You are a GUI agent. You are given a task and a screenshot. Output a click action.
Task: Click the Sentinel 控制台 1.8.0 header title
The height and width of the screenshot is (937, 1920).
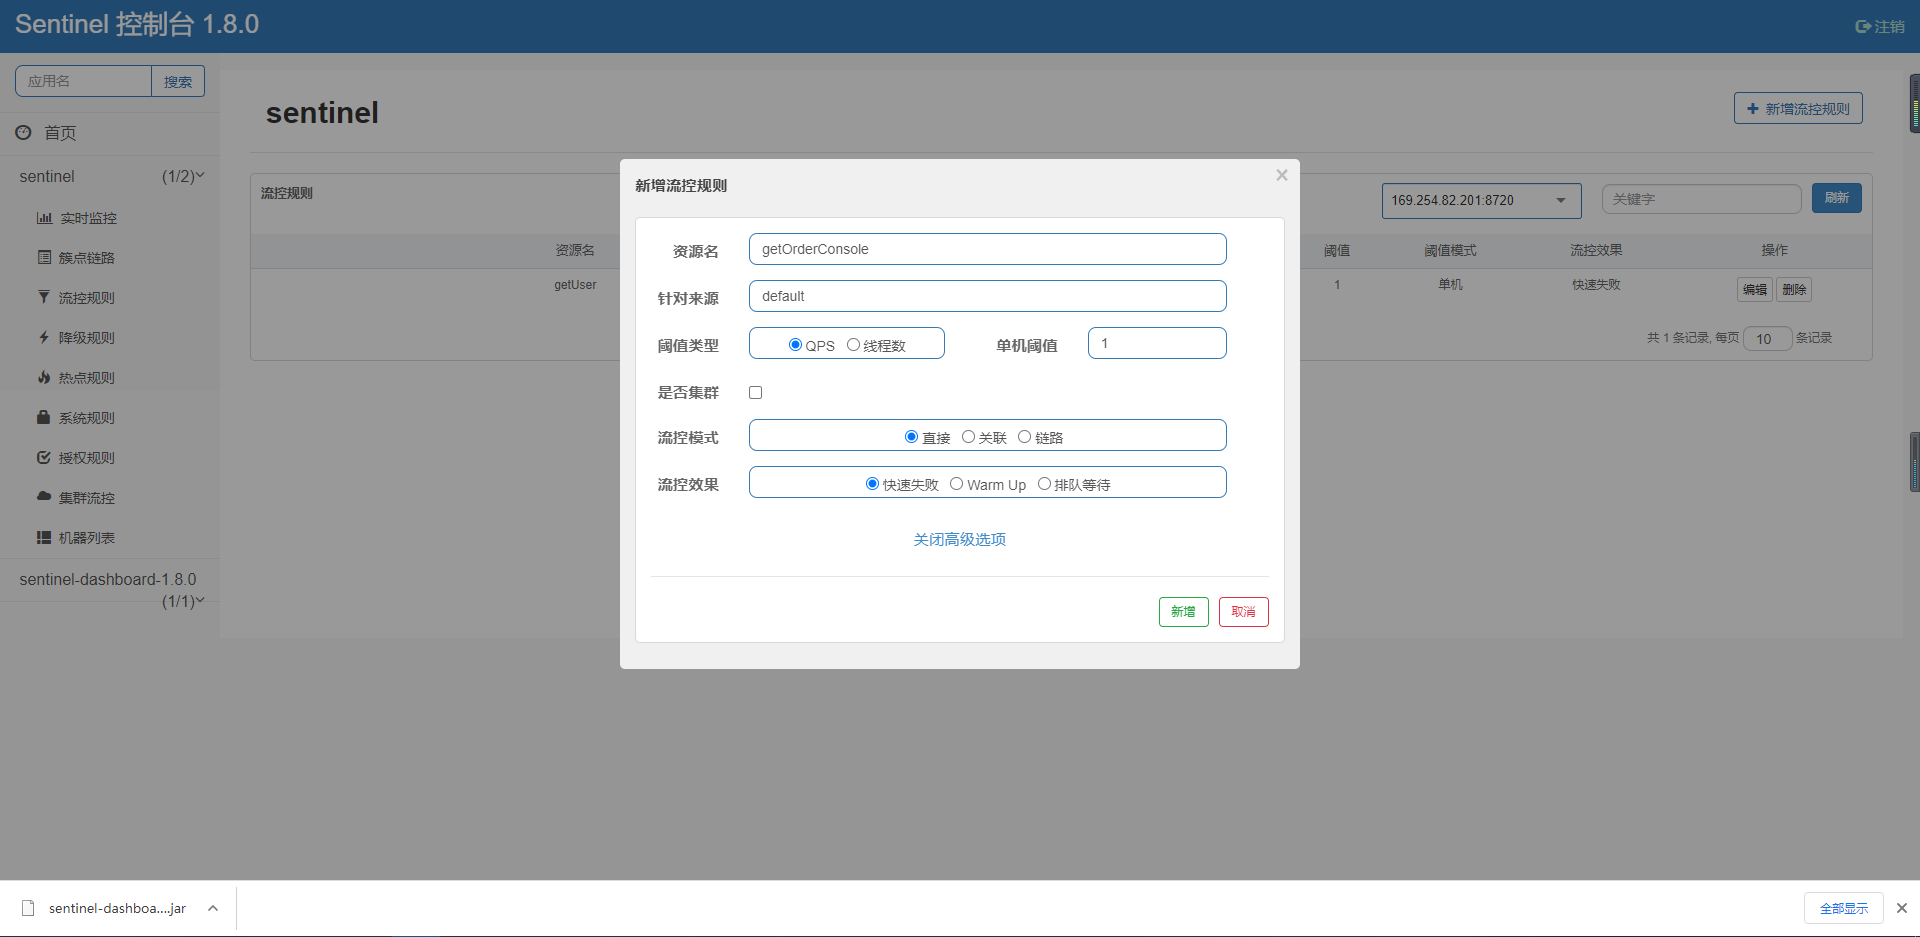point(137,24)
